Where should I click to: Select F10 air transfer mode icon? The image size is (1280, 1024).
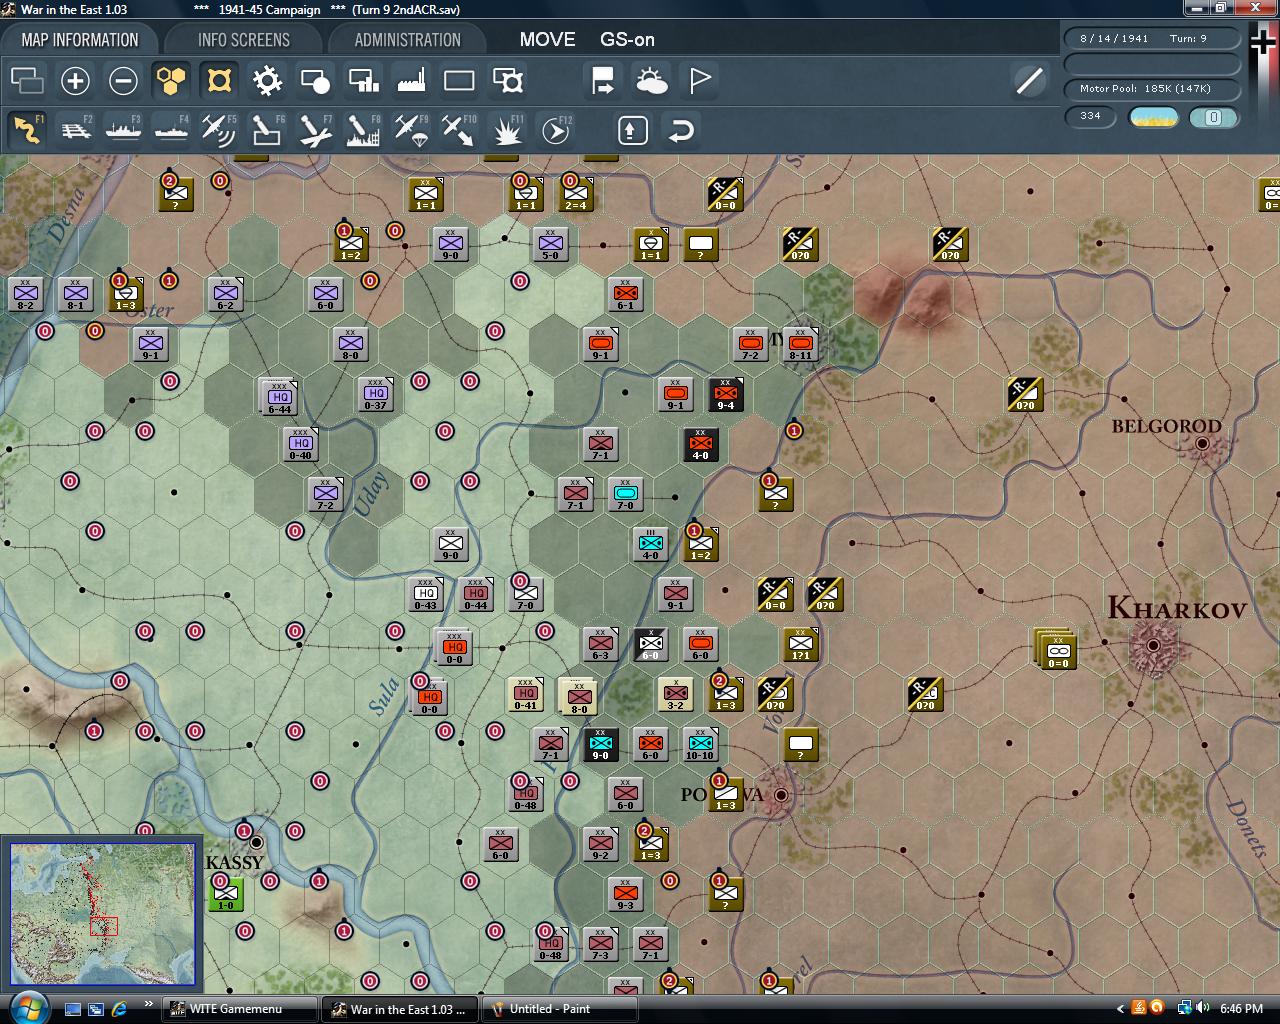coord(459,130)
